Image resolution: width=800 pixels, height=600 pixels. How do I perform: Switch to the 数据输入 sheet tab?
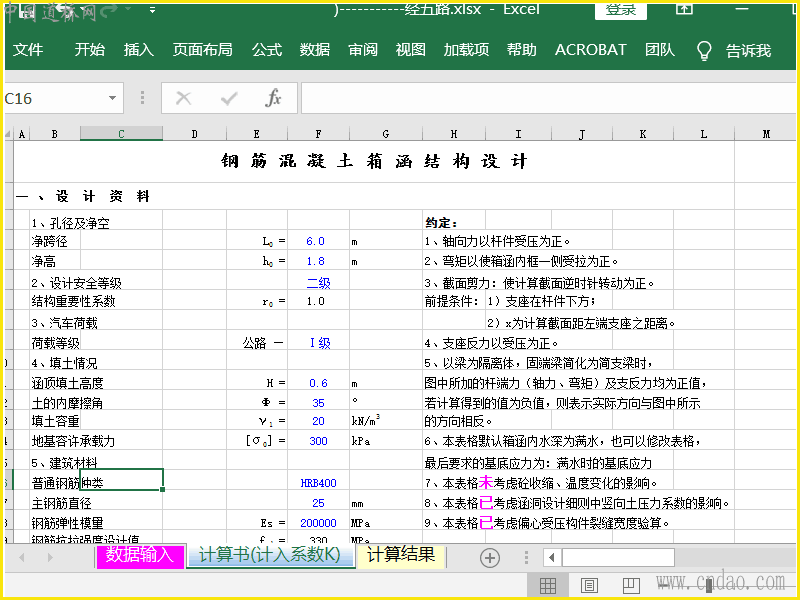pos(140,555)
